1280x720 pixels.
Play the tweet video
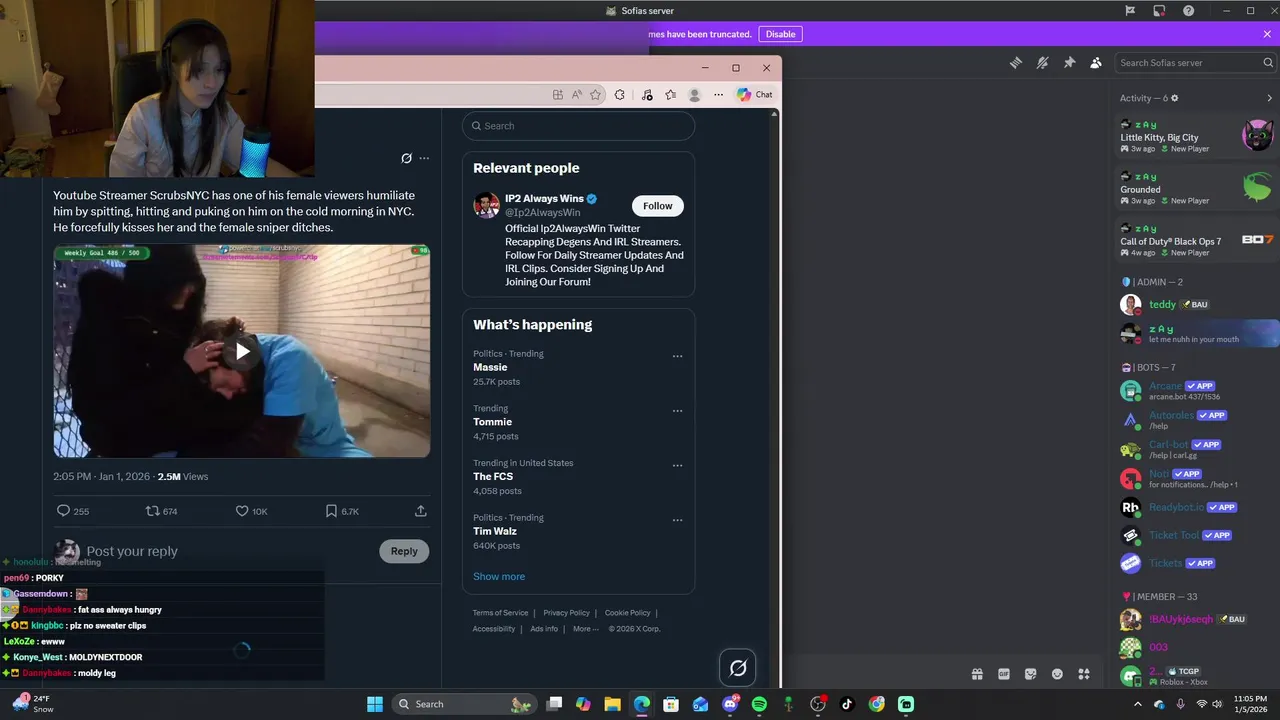point(242,351)
